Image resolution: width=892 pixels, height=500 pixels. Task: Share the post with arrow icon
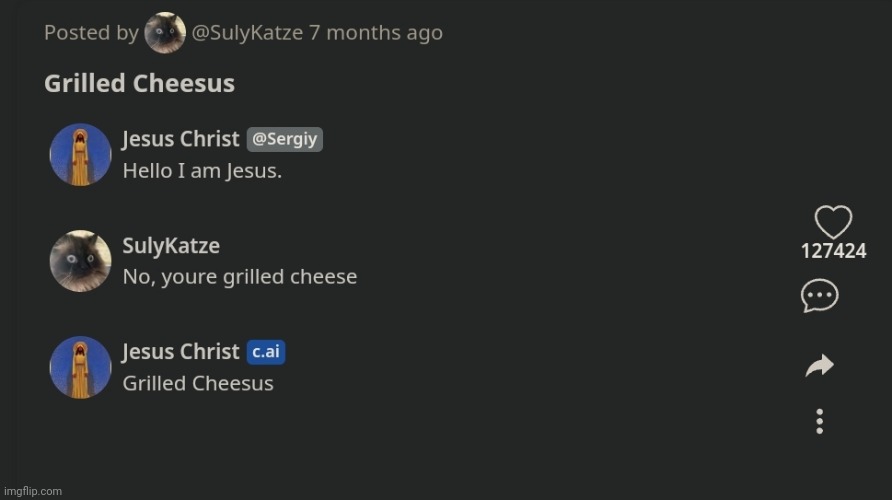coord(819,367)
